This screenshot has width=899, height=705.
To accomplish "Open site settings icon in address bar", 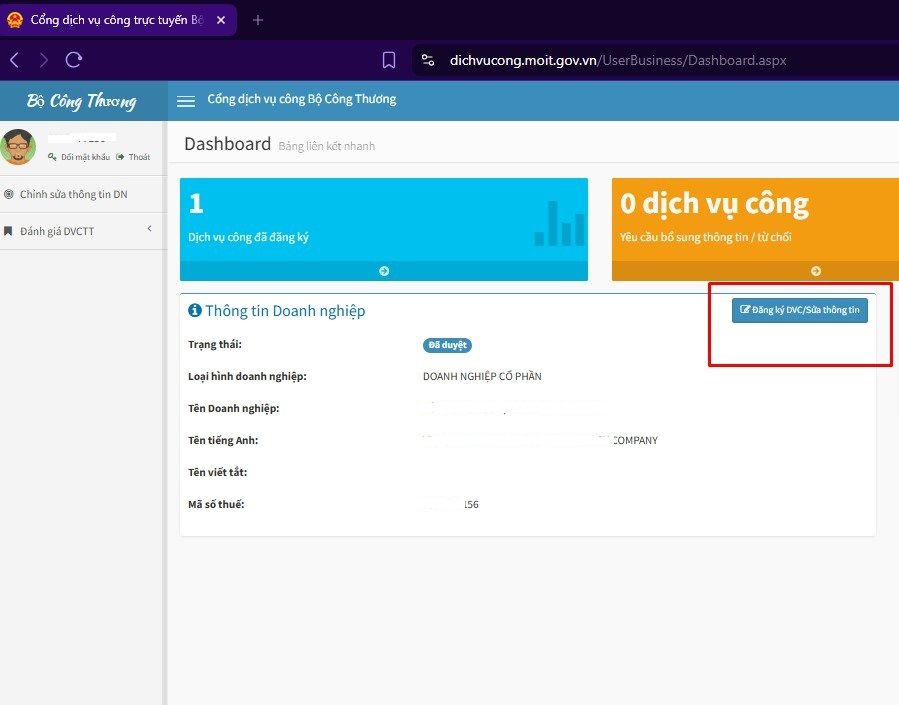I will (x=428, y=60).
